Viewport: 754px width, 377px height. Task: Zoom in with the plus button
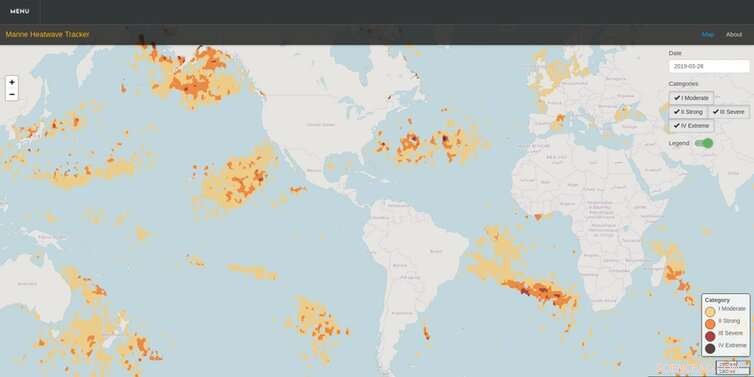click(12, 82)
